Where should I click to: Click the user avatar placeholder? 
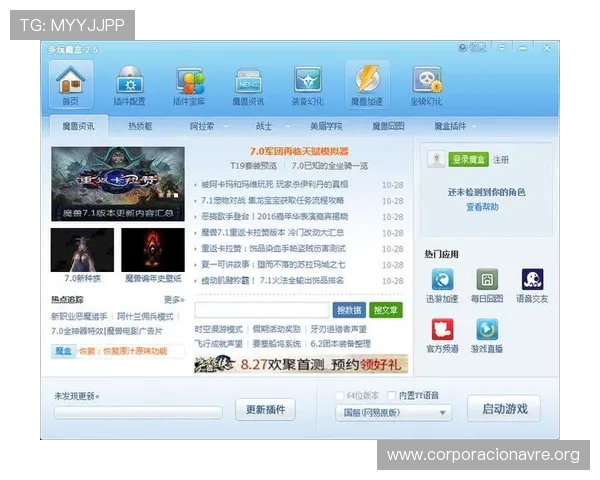click(x=436, y=159)
